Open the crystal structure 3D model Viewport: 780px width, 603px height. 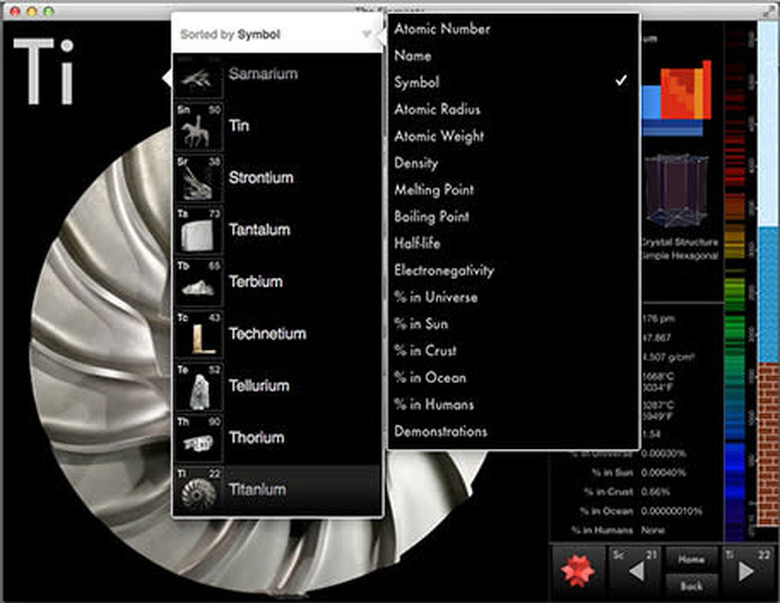point(678,192)
